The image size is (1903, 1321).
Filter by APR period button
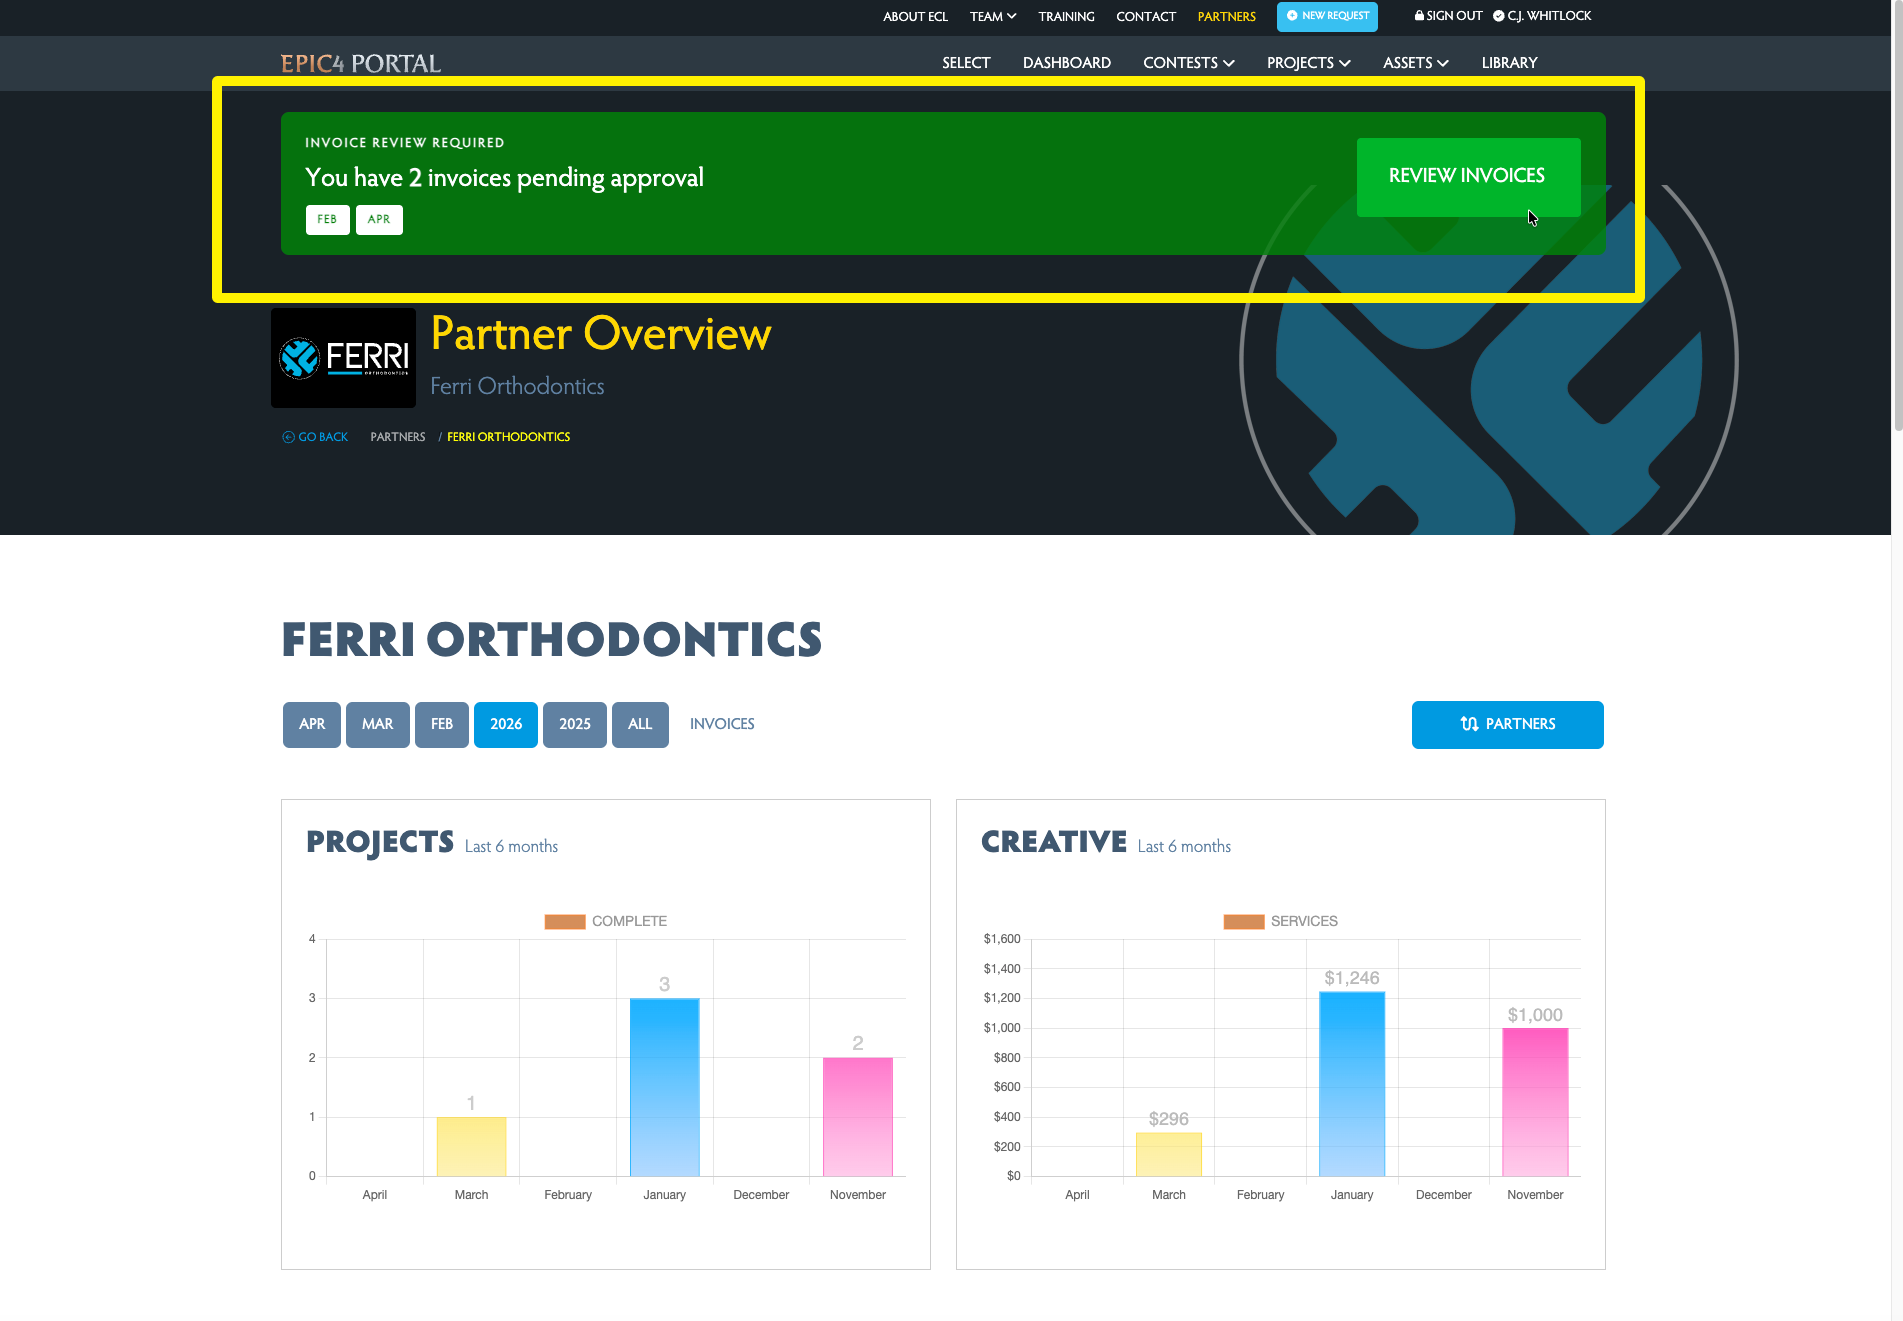click(312, 725)
